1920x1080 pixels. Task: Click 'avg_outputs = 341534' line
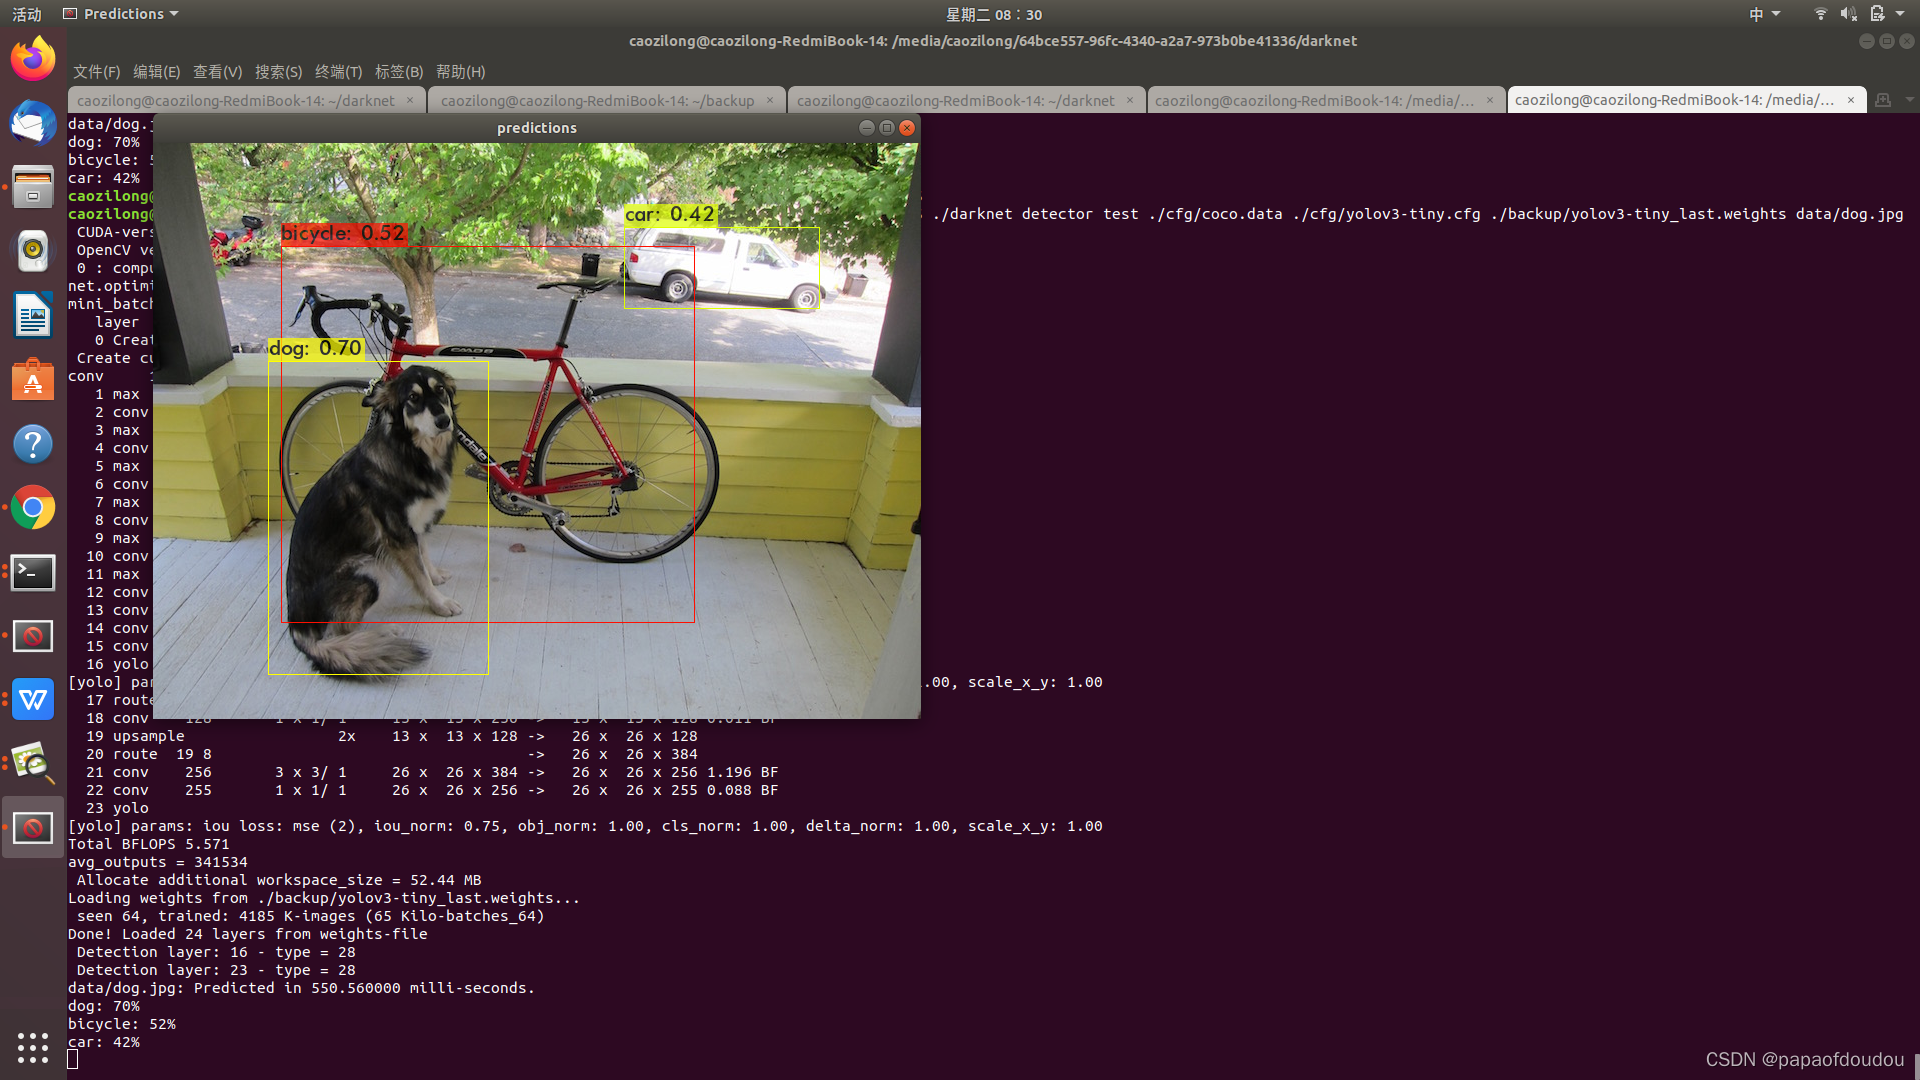tap(157, 862)
